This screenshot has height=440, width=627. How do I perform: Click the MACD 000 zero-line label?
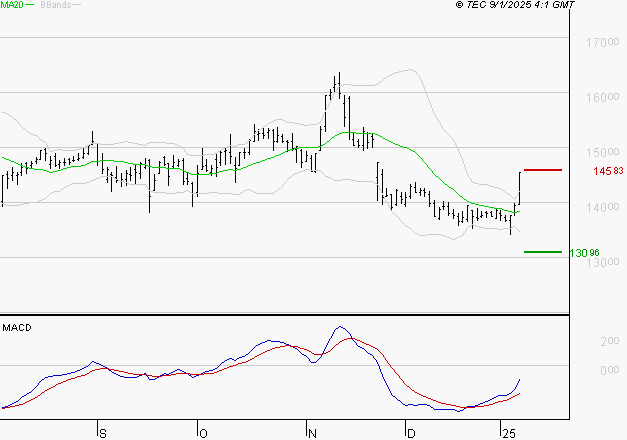[x=610, y=370]
